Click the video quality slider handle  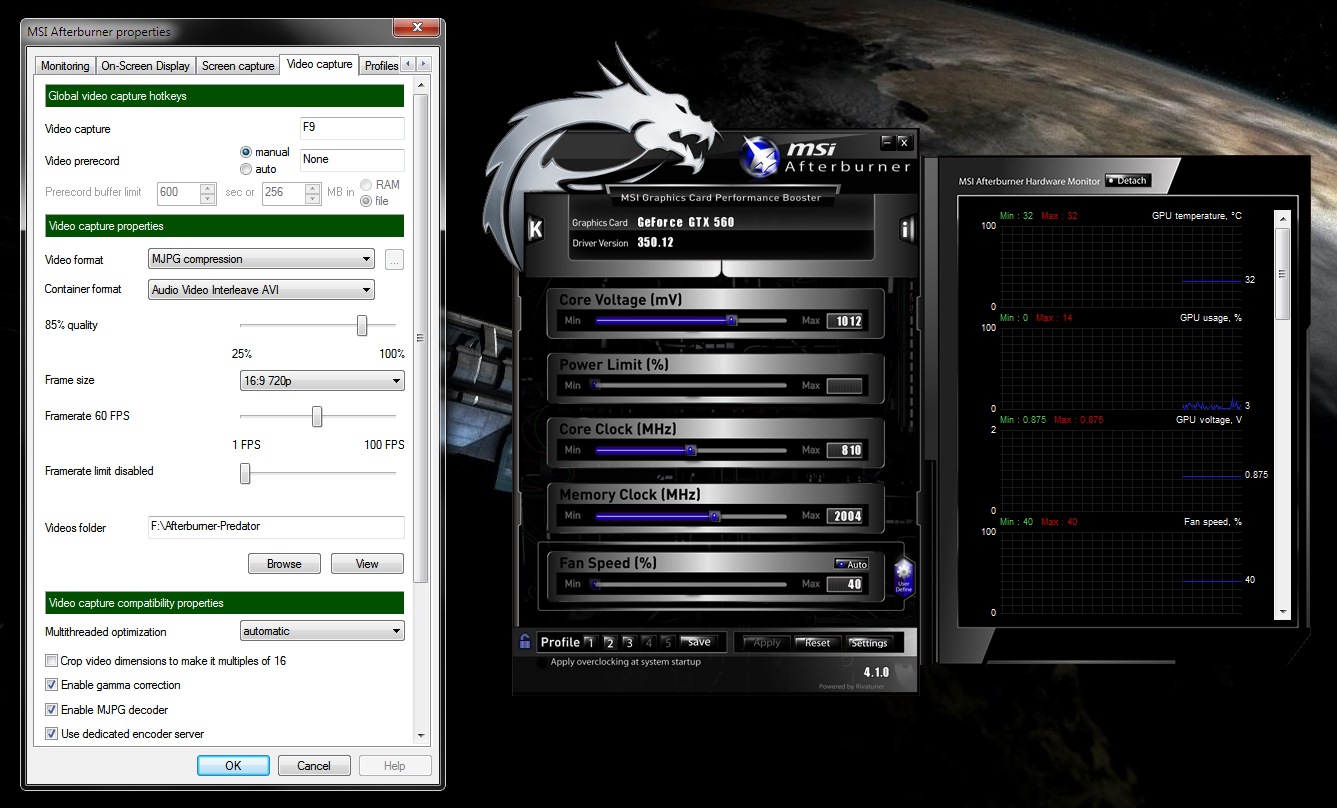pos(362,325)
